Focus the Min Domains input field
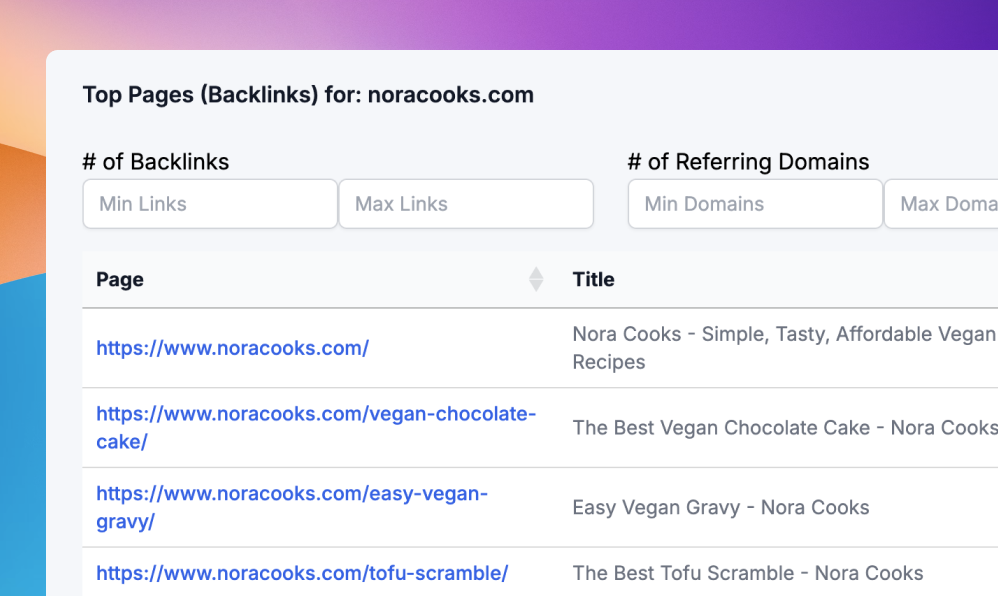 (755, 204)
